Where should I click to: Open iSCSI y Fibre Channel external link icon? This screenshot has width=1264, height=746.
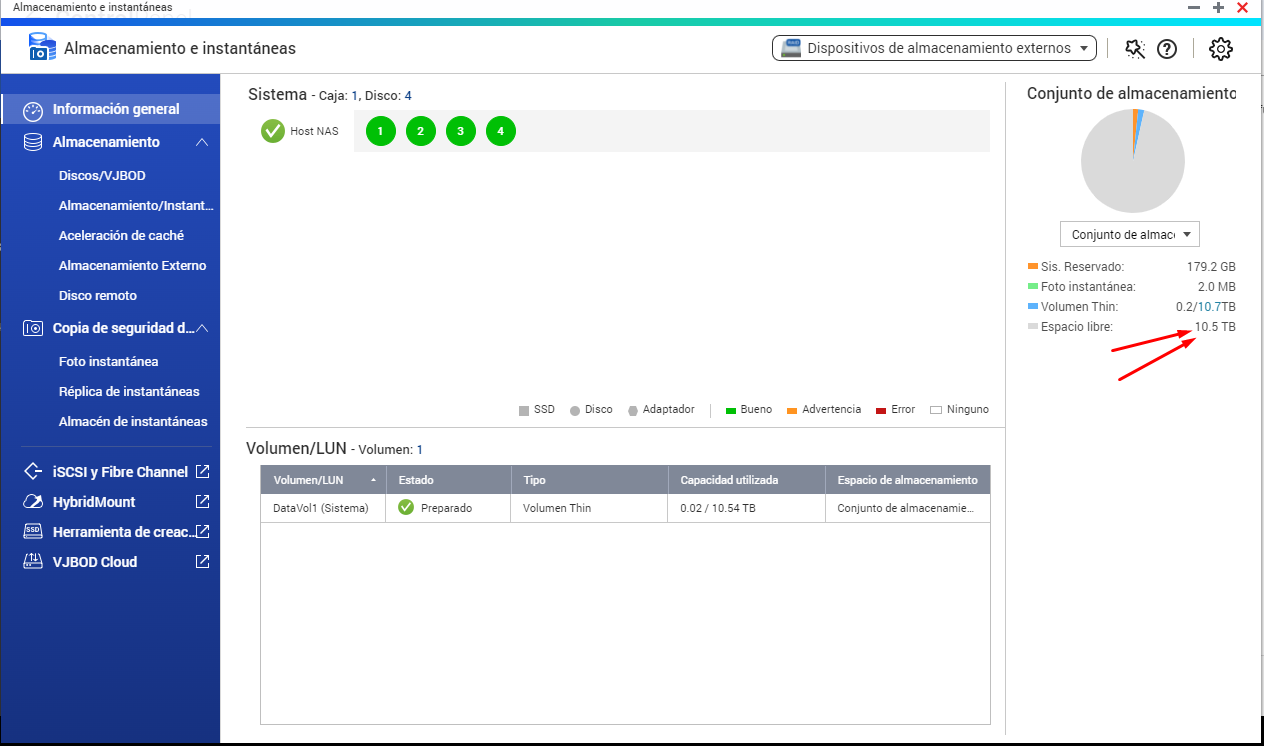203,471
